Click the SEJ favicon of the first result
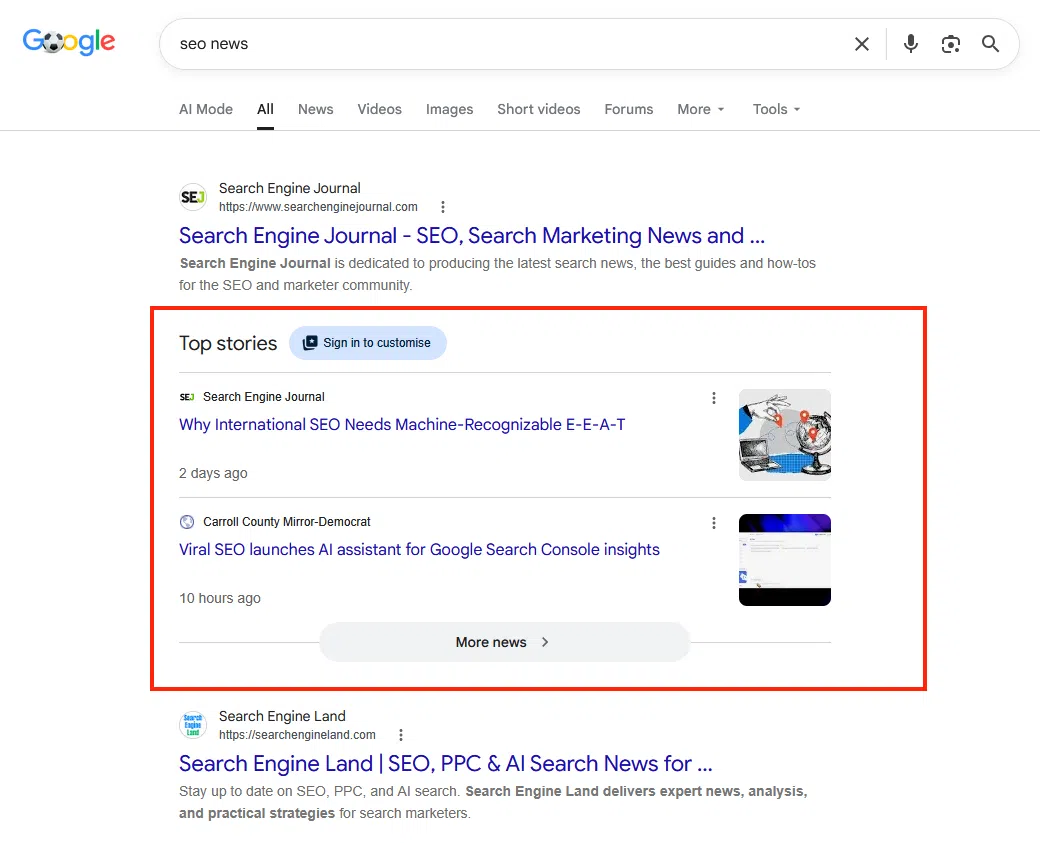Image resolution: width=1040 pixels, height=843 pixels. click(193, 197)
